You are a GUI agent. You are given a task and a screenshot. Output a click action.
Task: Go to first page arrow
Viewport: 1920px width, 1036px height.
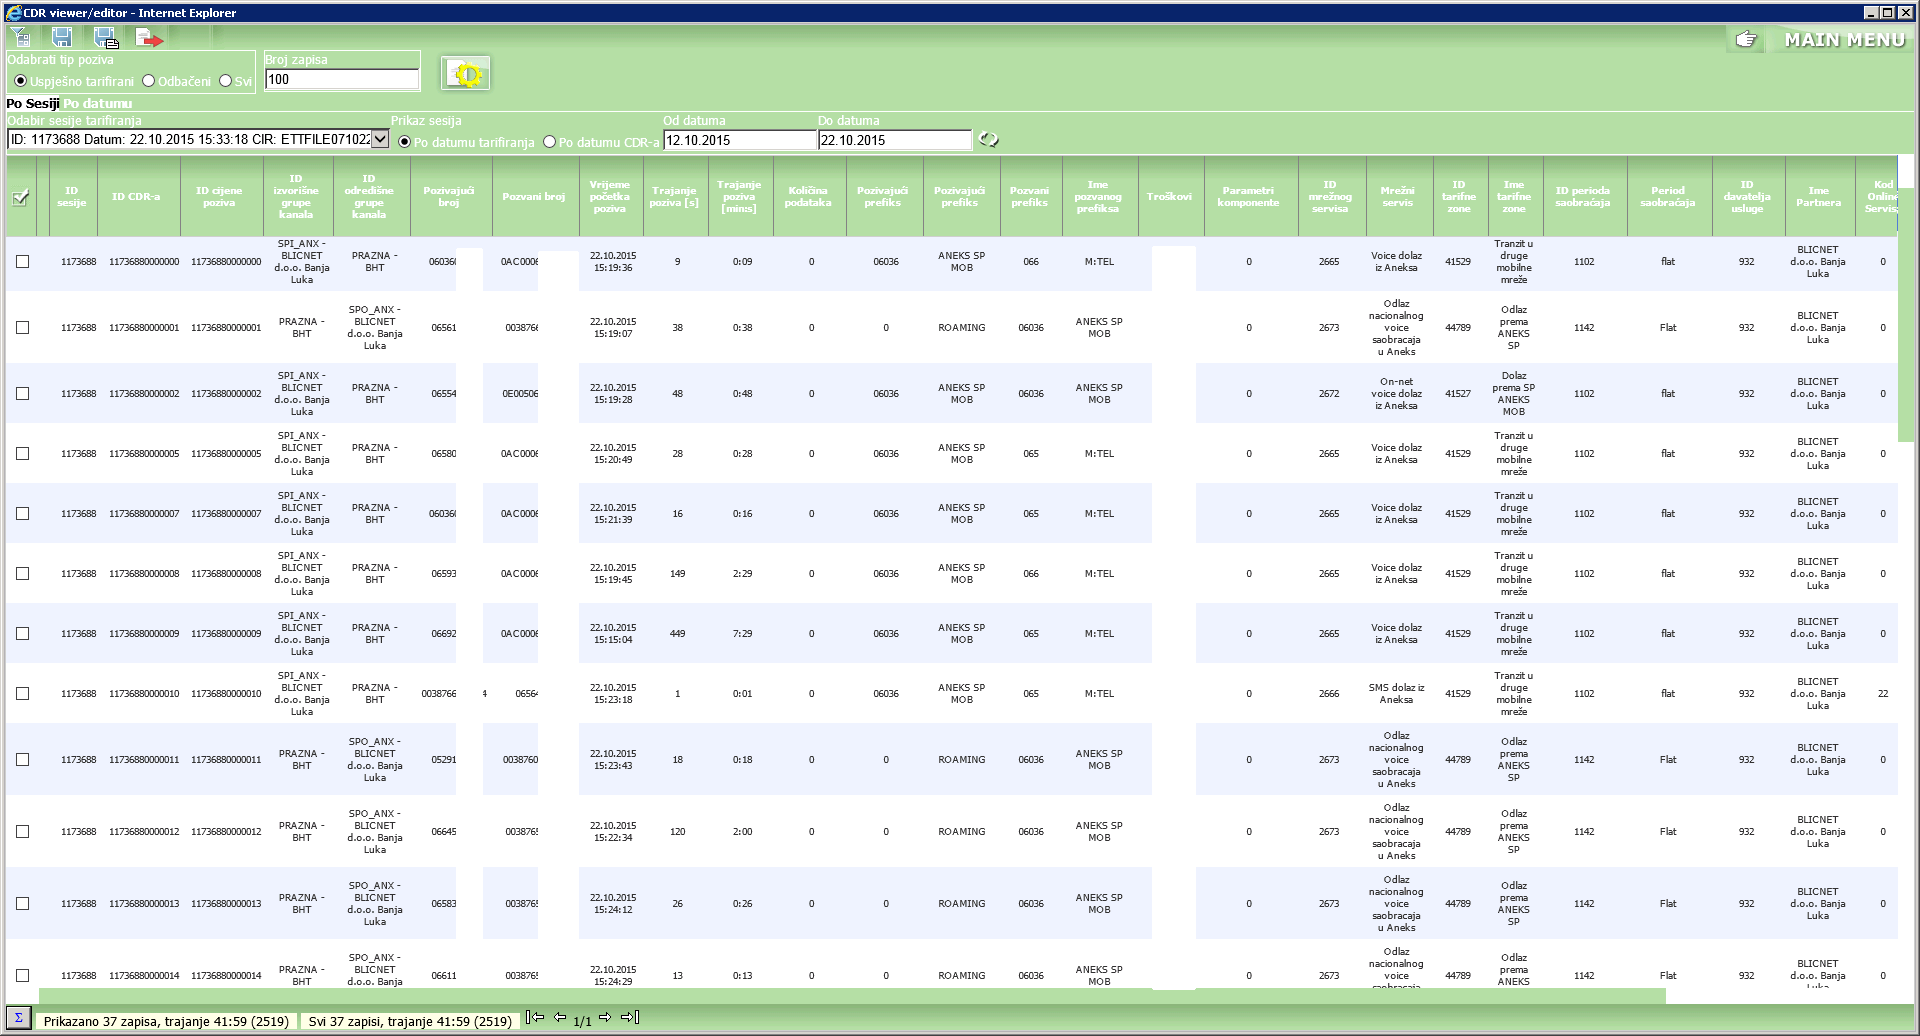536,1018
